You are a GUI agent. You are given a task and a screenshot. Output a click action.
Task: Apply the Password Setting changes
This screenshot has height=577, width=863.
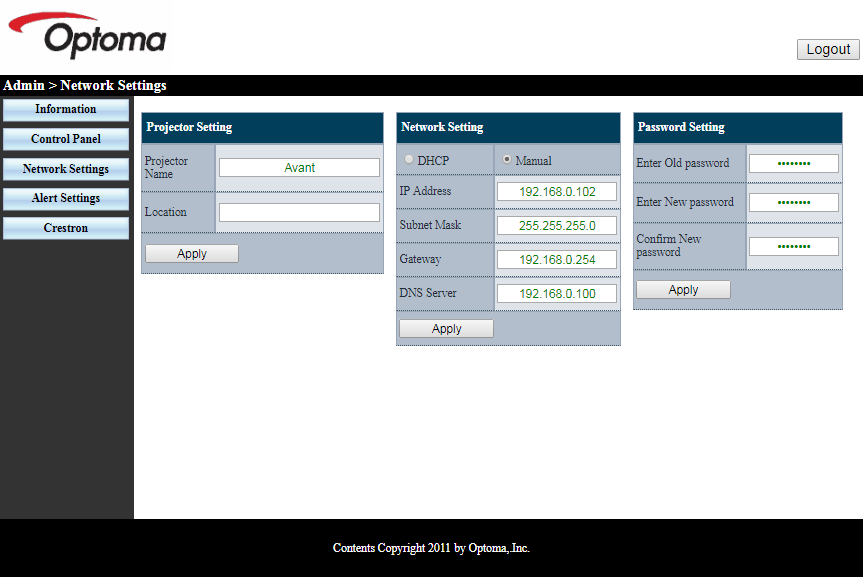(x=683, y=290)
